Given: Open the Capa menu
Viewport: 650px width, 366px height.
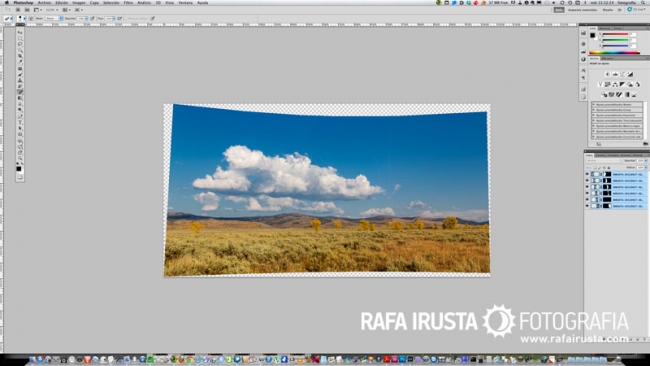Looking at the screenshot, I should (x=94, y=2).
